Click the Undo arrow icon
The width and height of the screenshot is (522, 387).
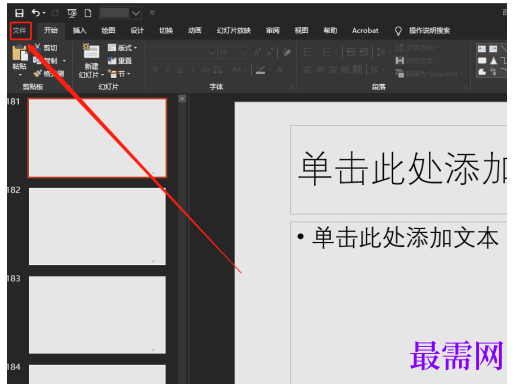36,13
